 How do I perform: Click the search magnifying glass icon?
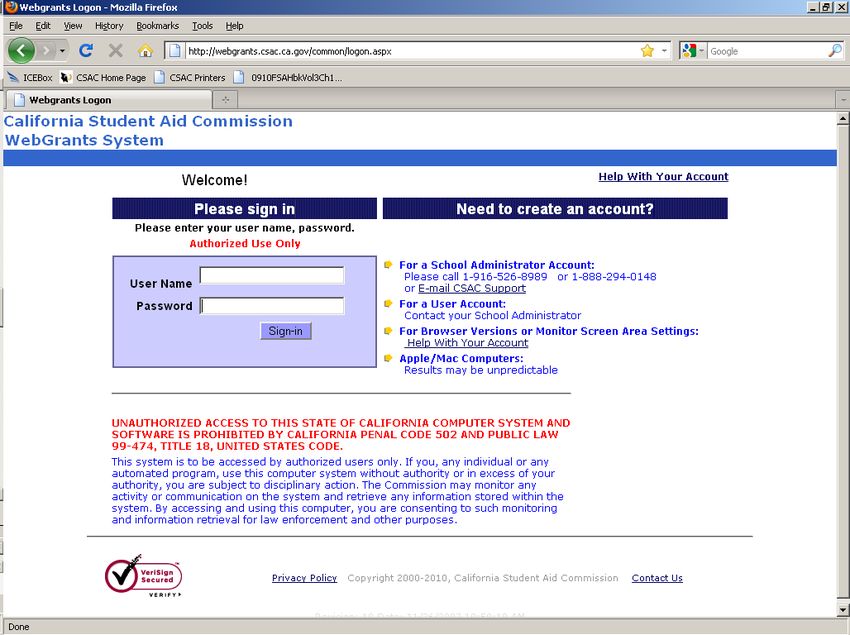(x=835, y=51)
